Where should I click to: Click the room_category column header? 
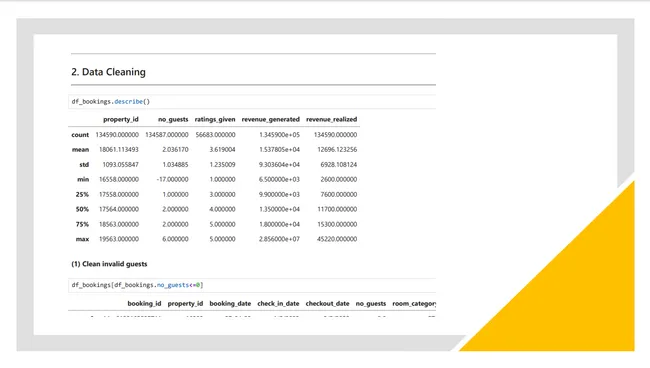coord(414,304)
